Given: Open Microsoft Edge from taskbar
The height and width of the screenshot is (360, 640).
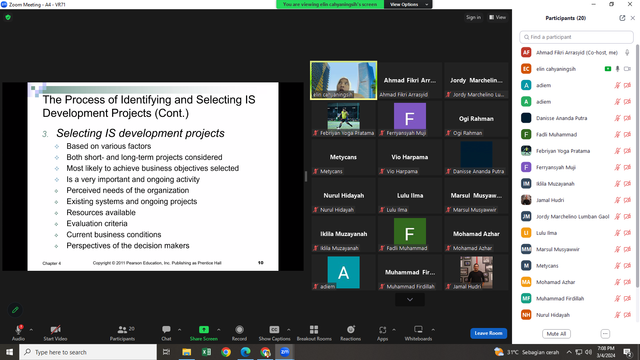Looking at the screenshot, I should pos(246,352).
